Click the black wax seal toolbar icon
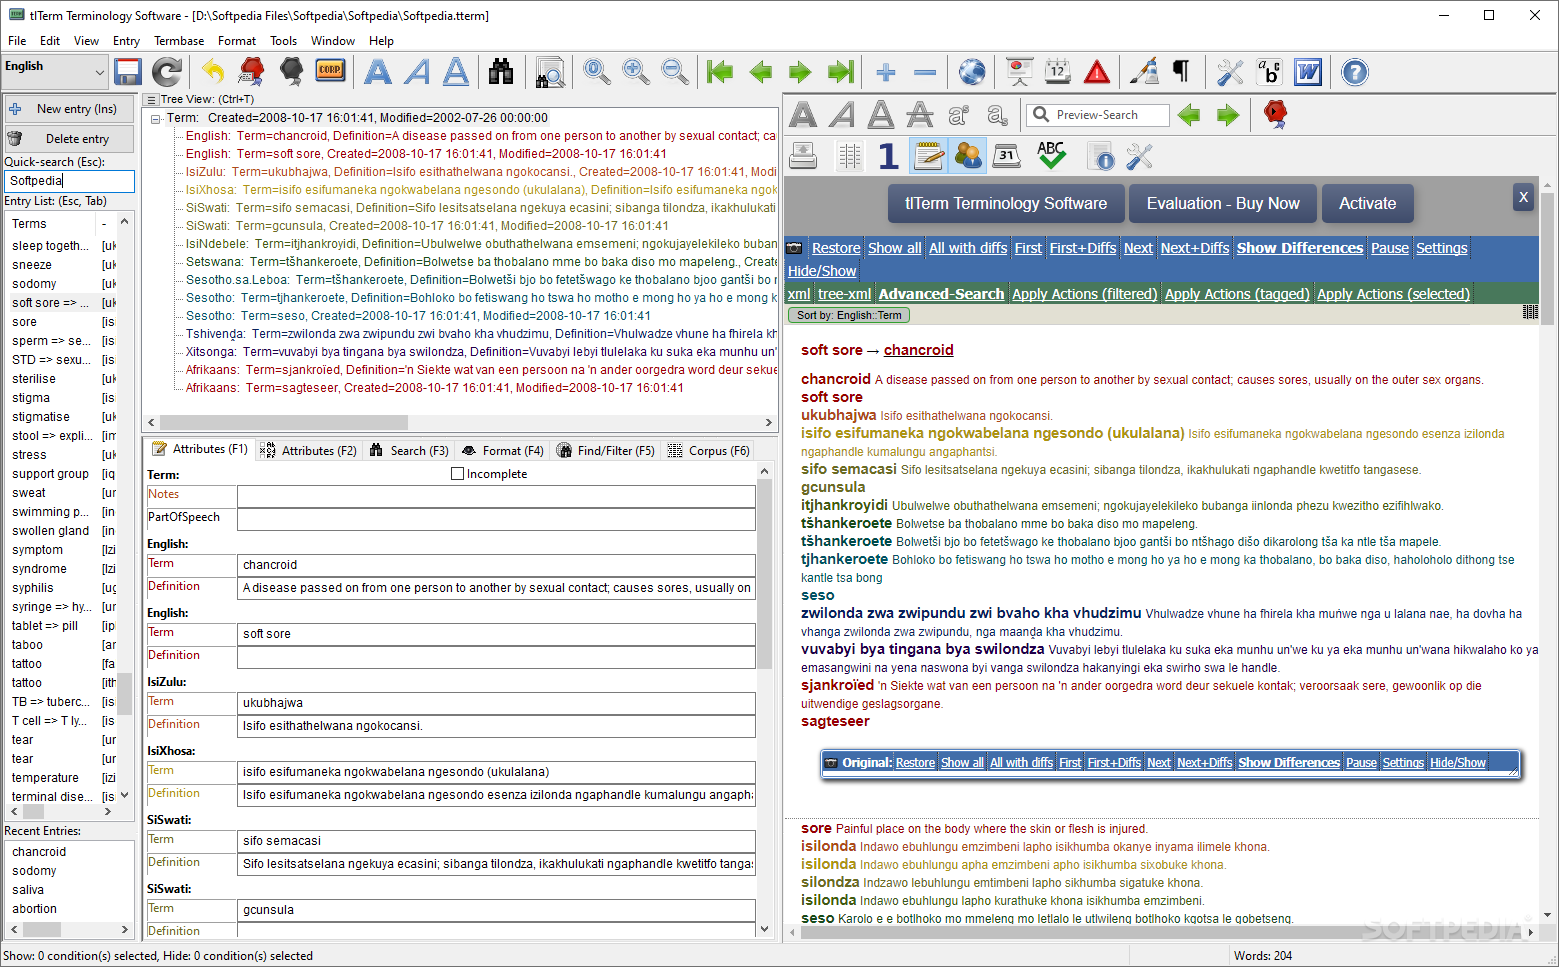This screenshot has width=1559, height=967. [x=292, y=72]
